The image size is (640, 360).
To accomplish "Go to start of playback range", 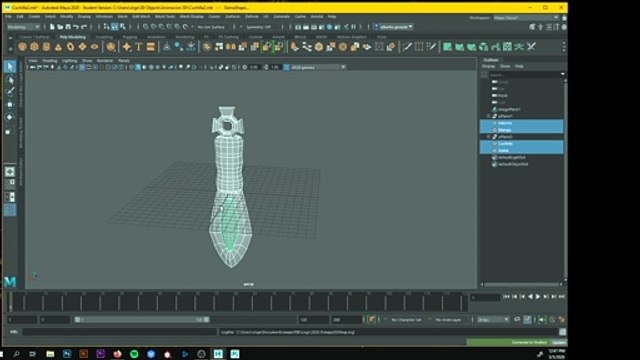I will [507, 297].
